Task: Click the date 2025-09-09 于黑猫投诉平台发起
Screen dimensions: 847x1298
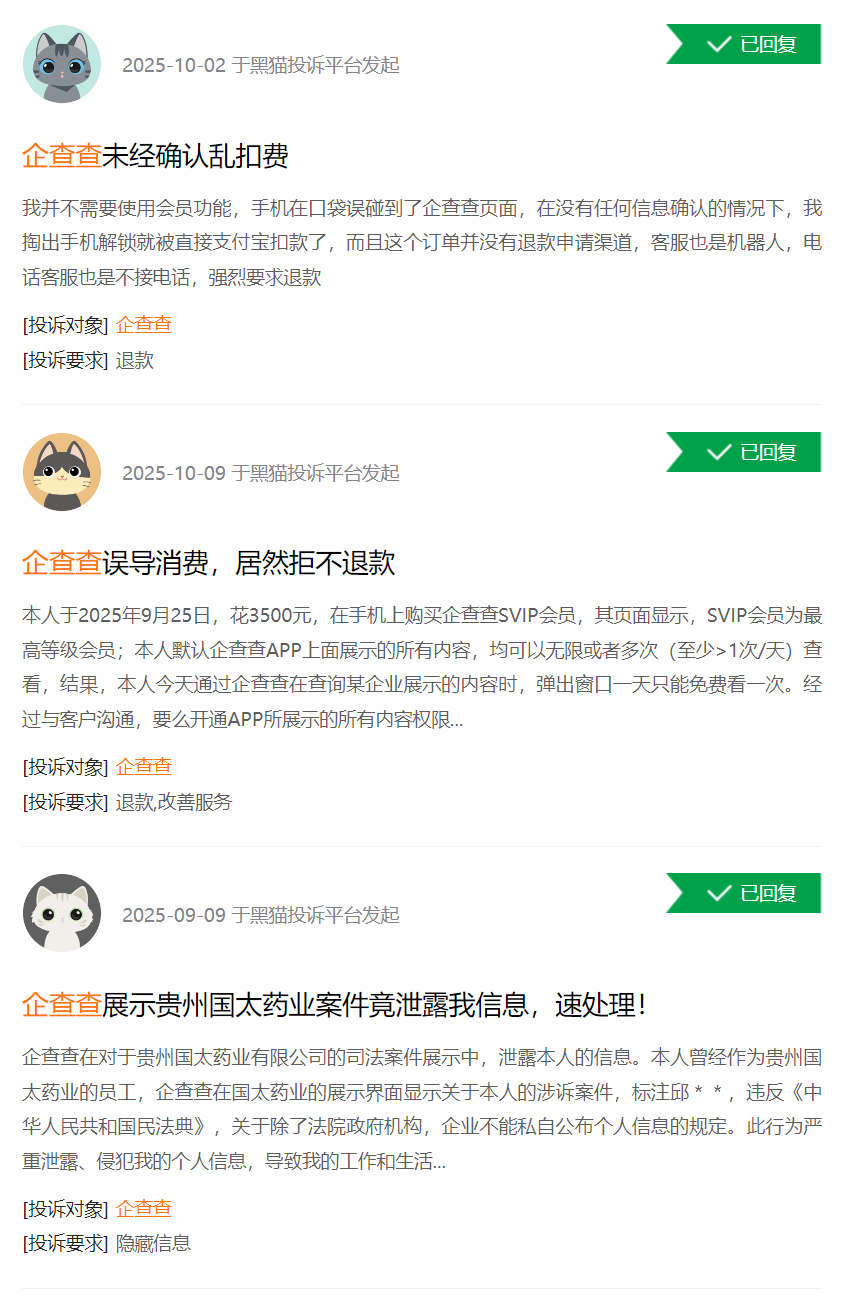Action: click(x=261, y=915)
